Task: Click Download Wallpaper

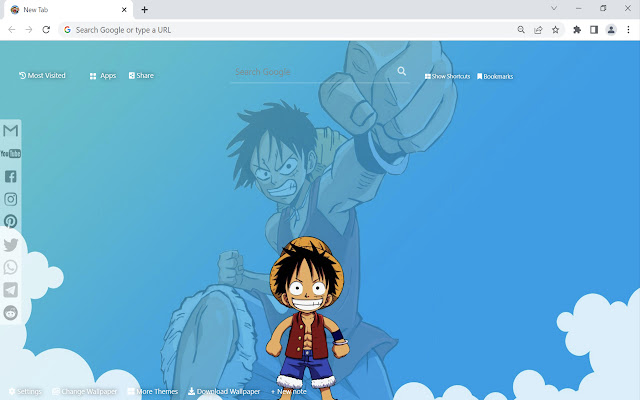Action: coord(224,391)
